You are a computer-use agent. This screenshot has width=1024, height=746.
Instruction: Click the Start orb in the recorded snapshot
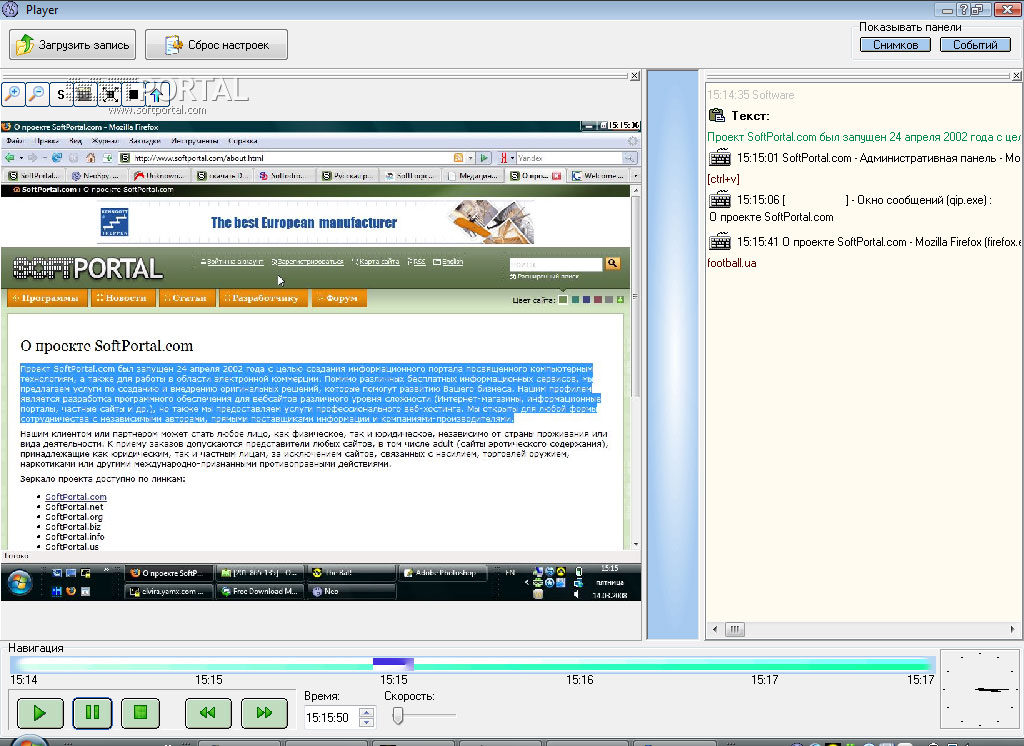click(19, 582)
